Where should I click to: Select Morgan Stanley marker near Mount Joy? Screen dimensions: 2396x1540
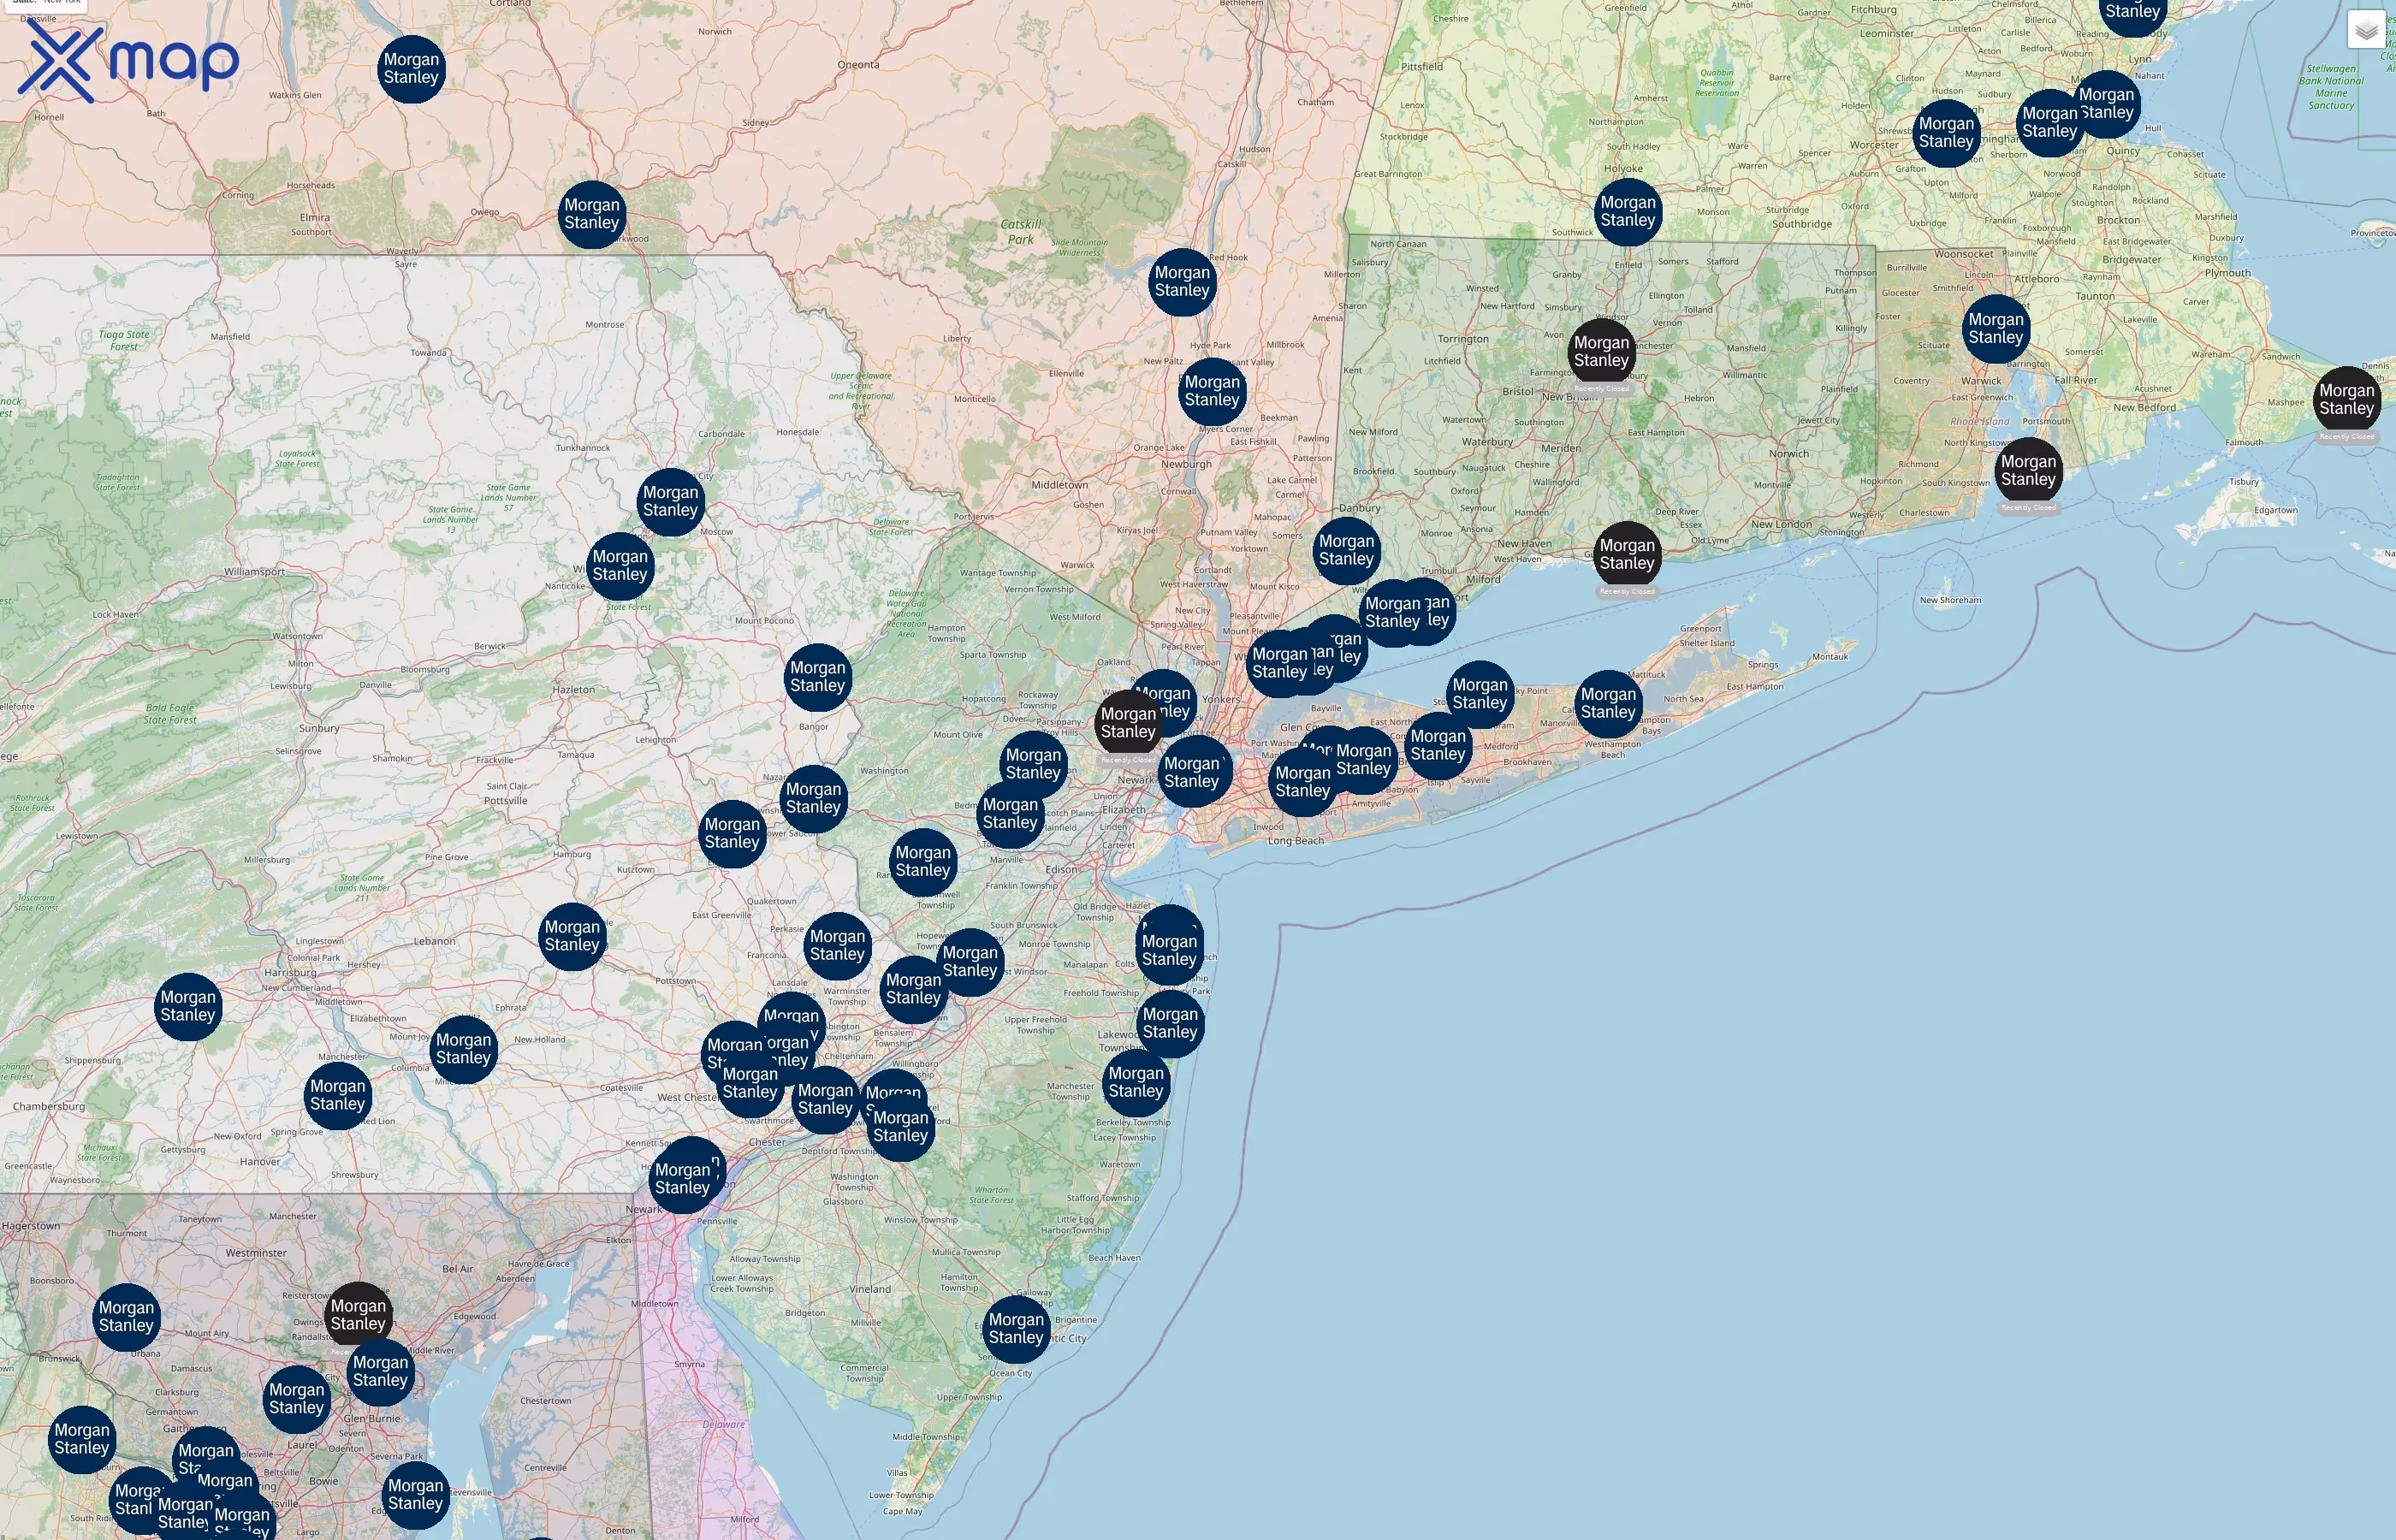click(x=463, y=1050)
